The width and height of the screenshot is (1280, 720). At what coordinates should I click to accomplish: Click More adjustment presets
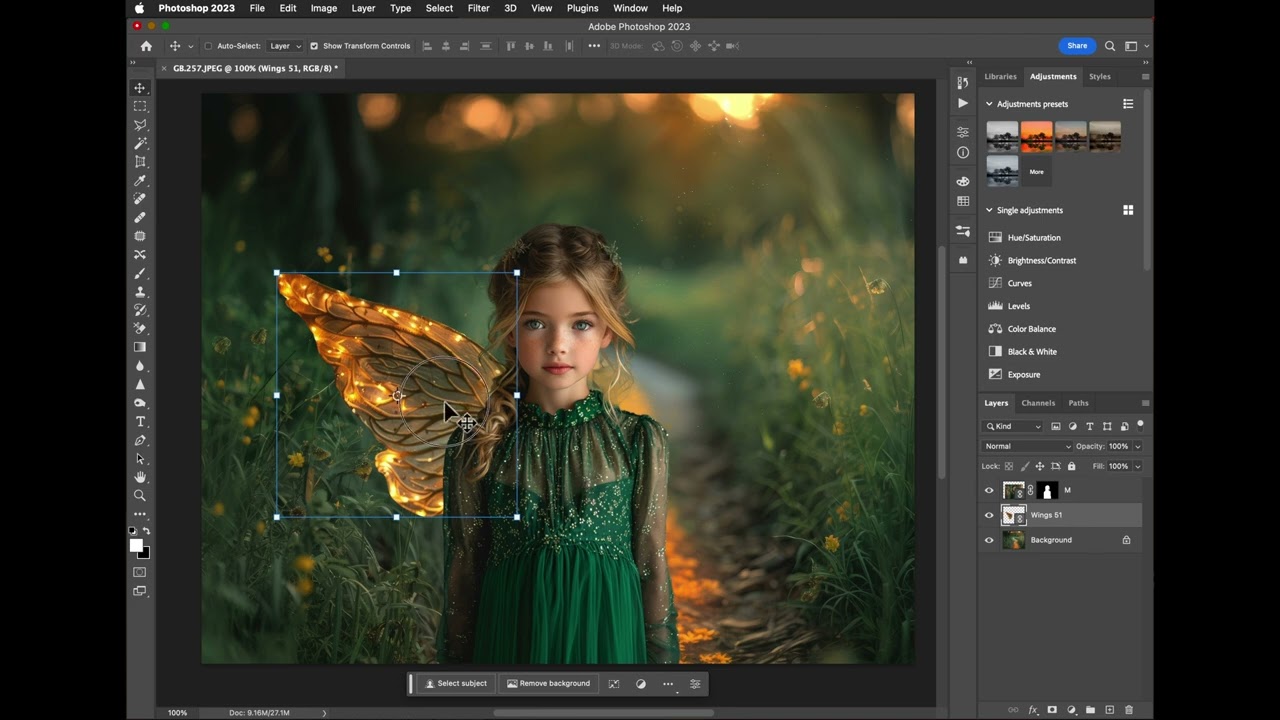coord(1037,172)
